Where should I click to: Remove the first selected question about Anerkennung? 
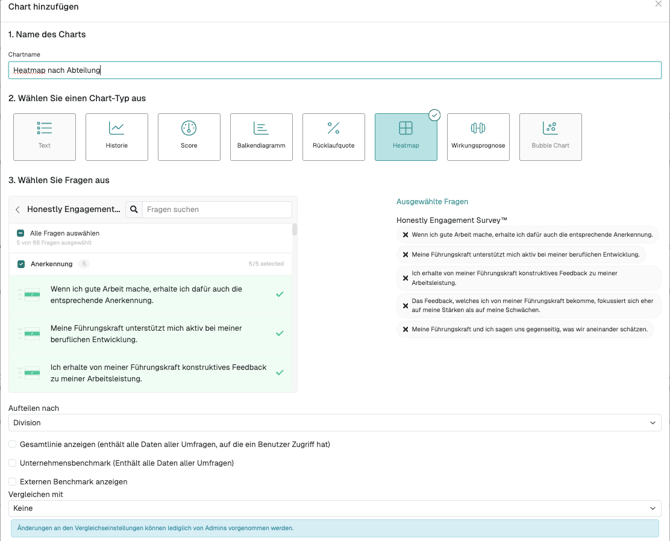[x=405, y=235]
